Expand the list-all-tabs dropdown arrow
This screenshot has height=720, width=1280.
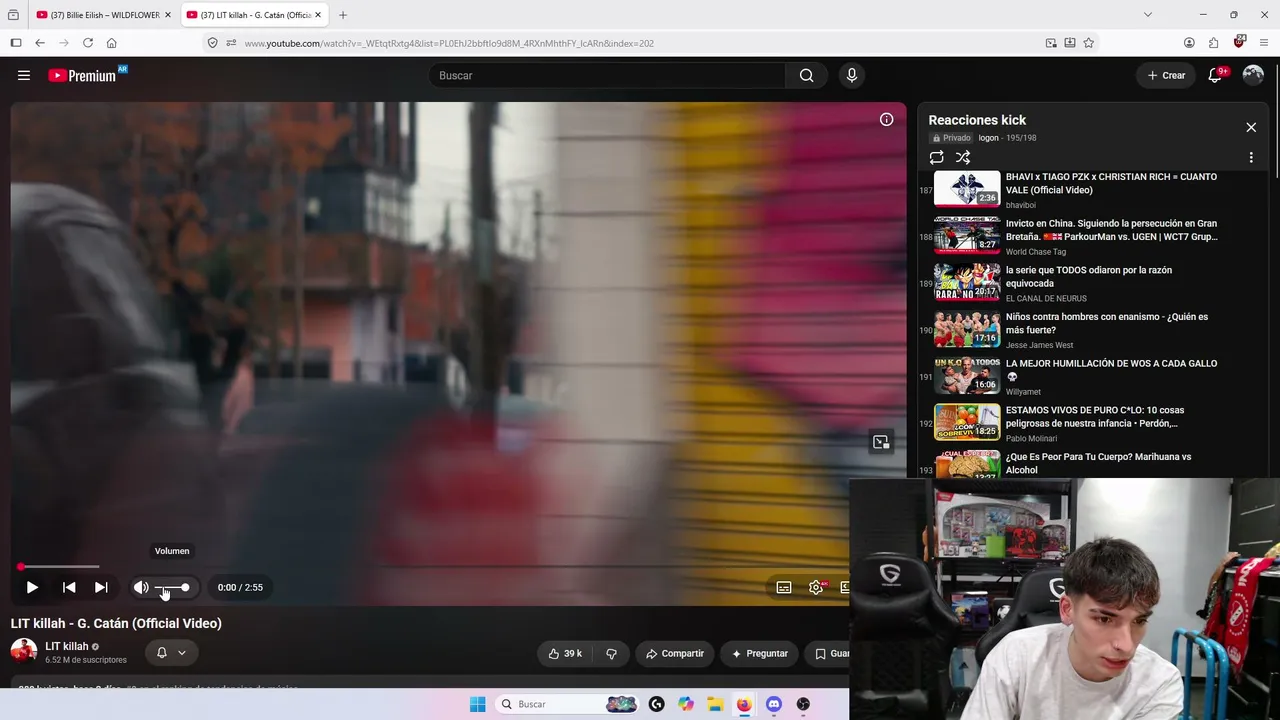[x=1148, y=15]
